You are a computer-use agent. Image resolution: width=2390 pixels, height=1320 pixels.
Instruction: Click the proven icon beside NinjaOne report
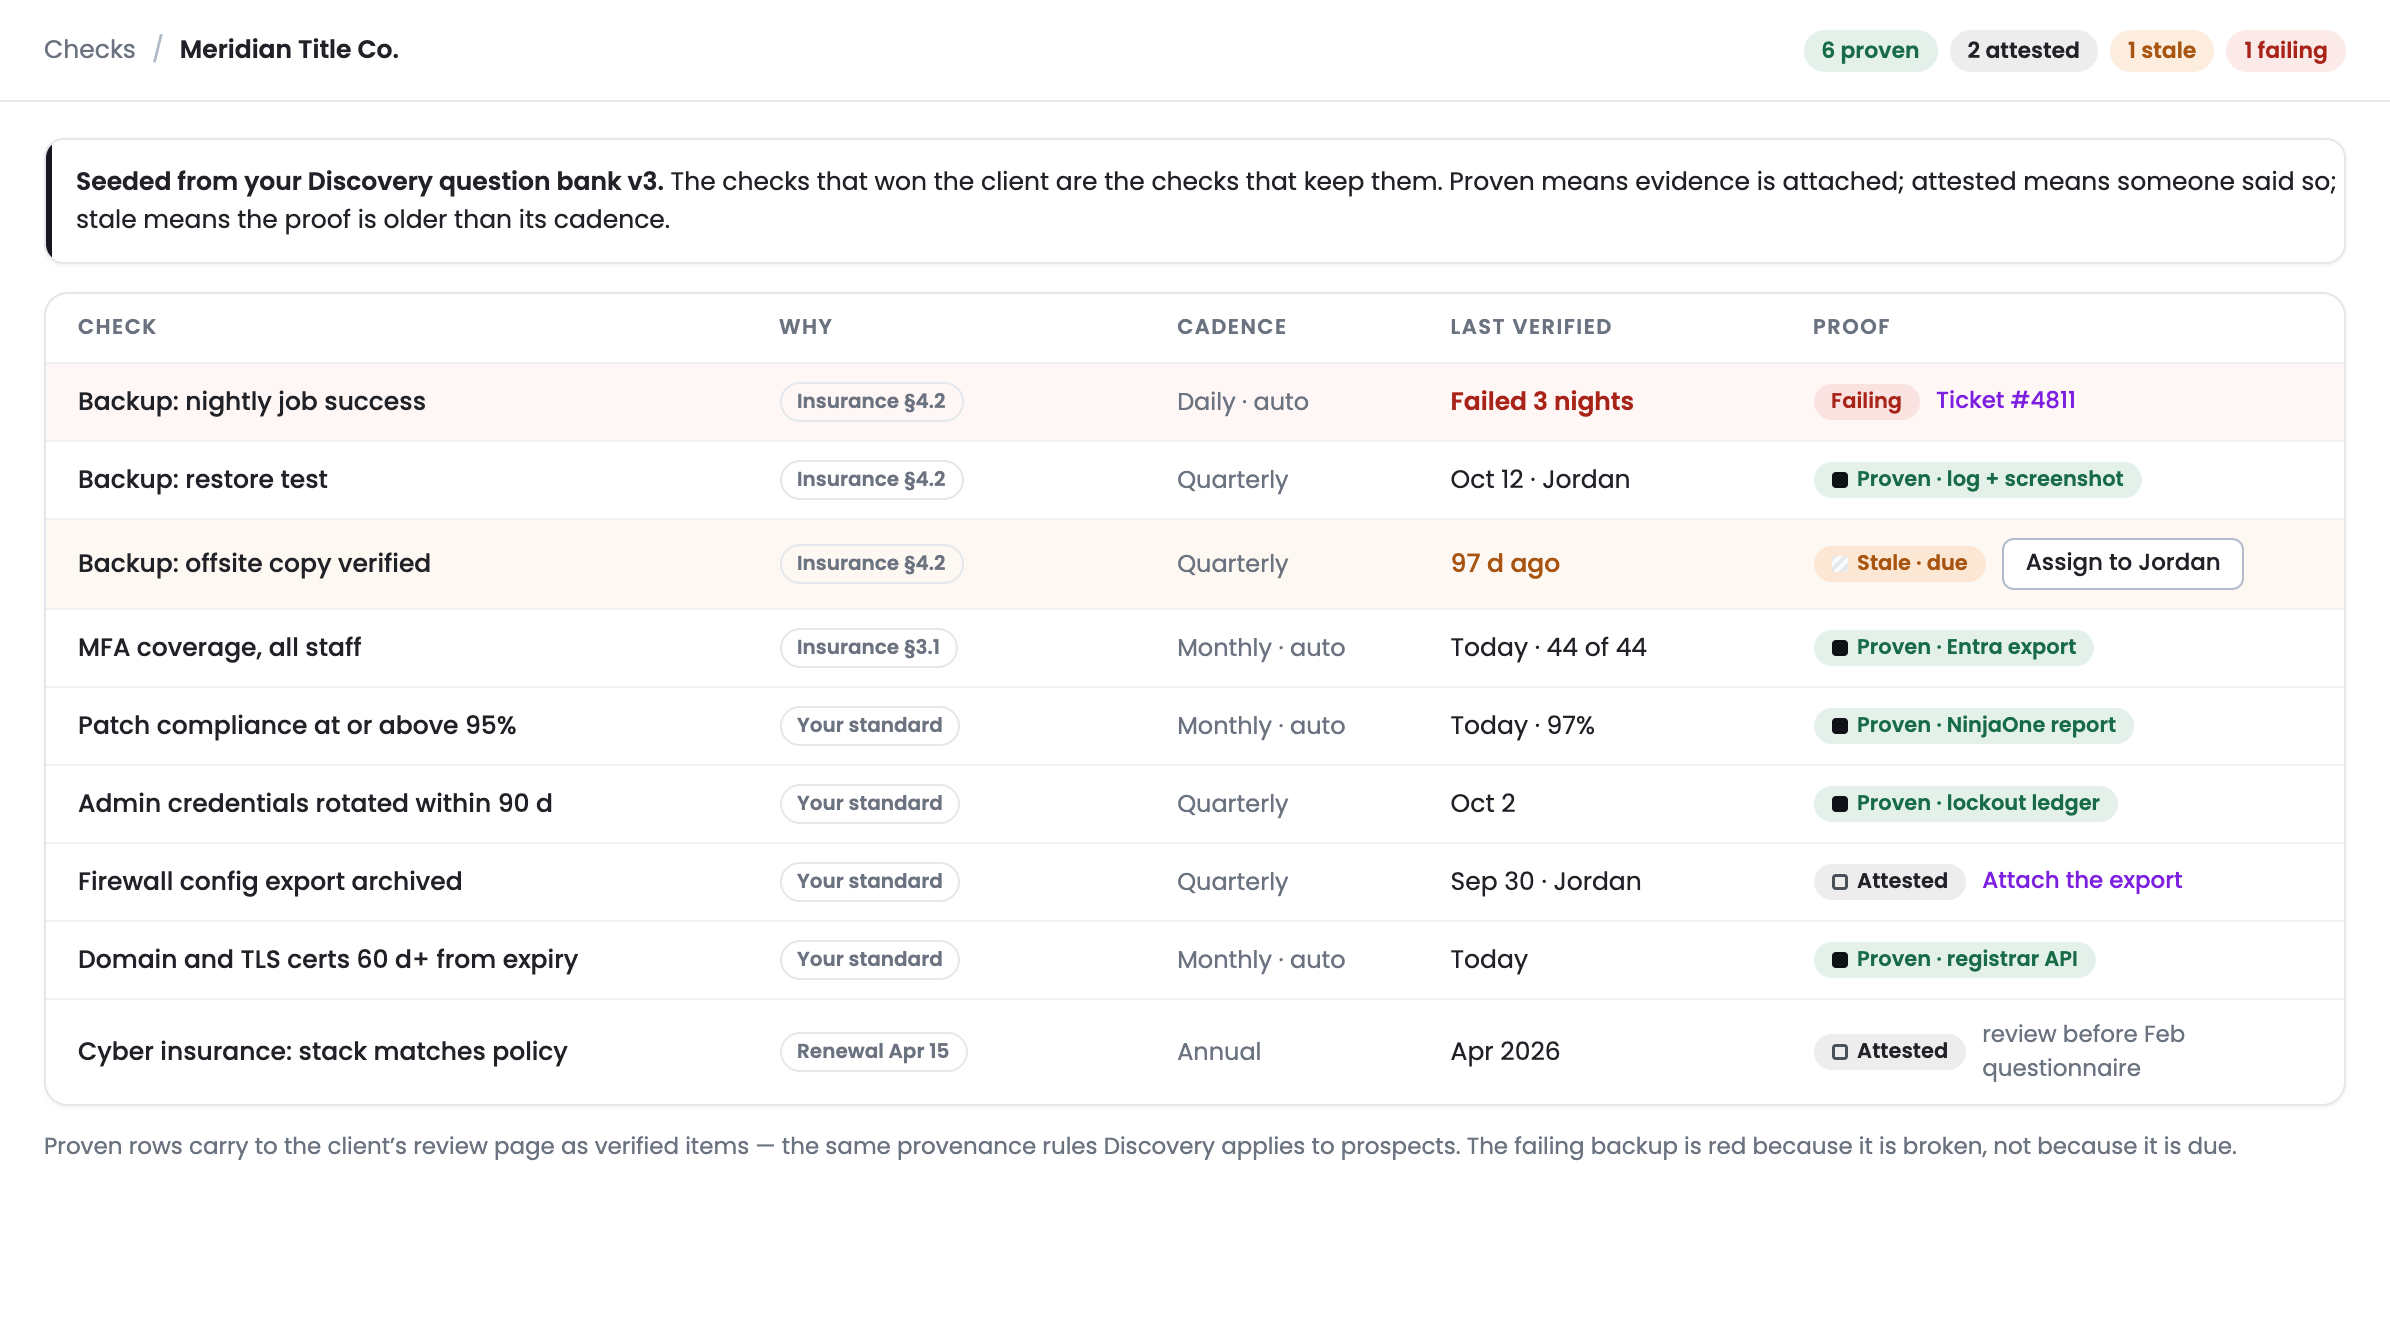[1839, 725]
